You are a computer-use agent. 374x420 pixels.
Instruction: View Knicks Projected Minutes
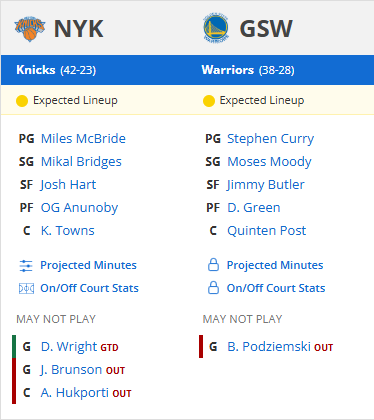tap(88, 265)
